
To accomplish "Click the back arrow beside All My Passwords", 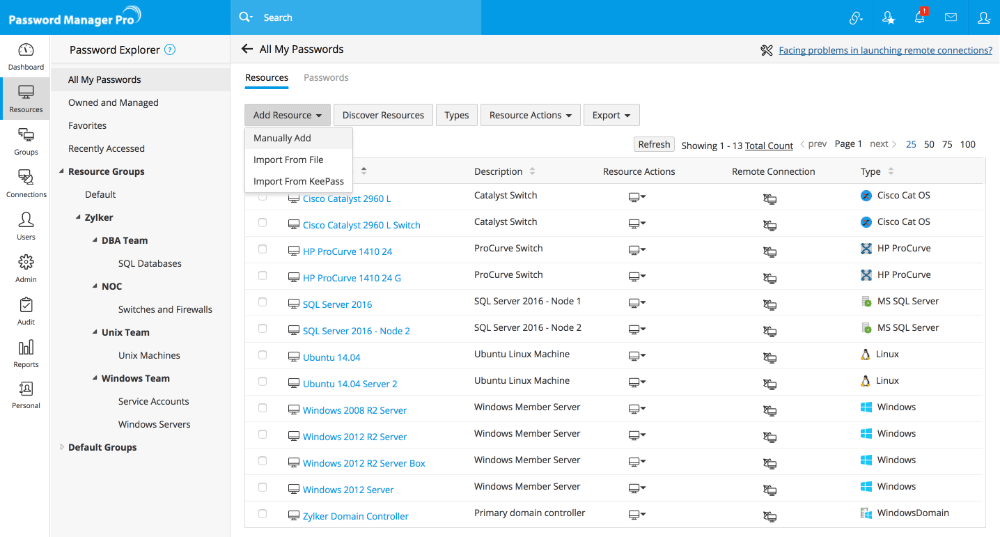I will coord(247,49).
